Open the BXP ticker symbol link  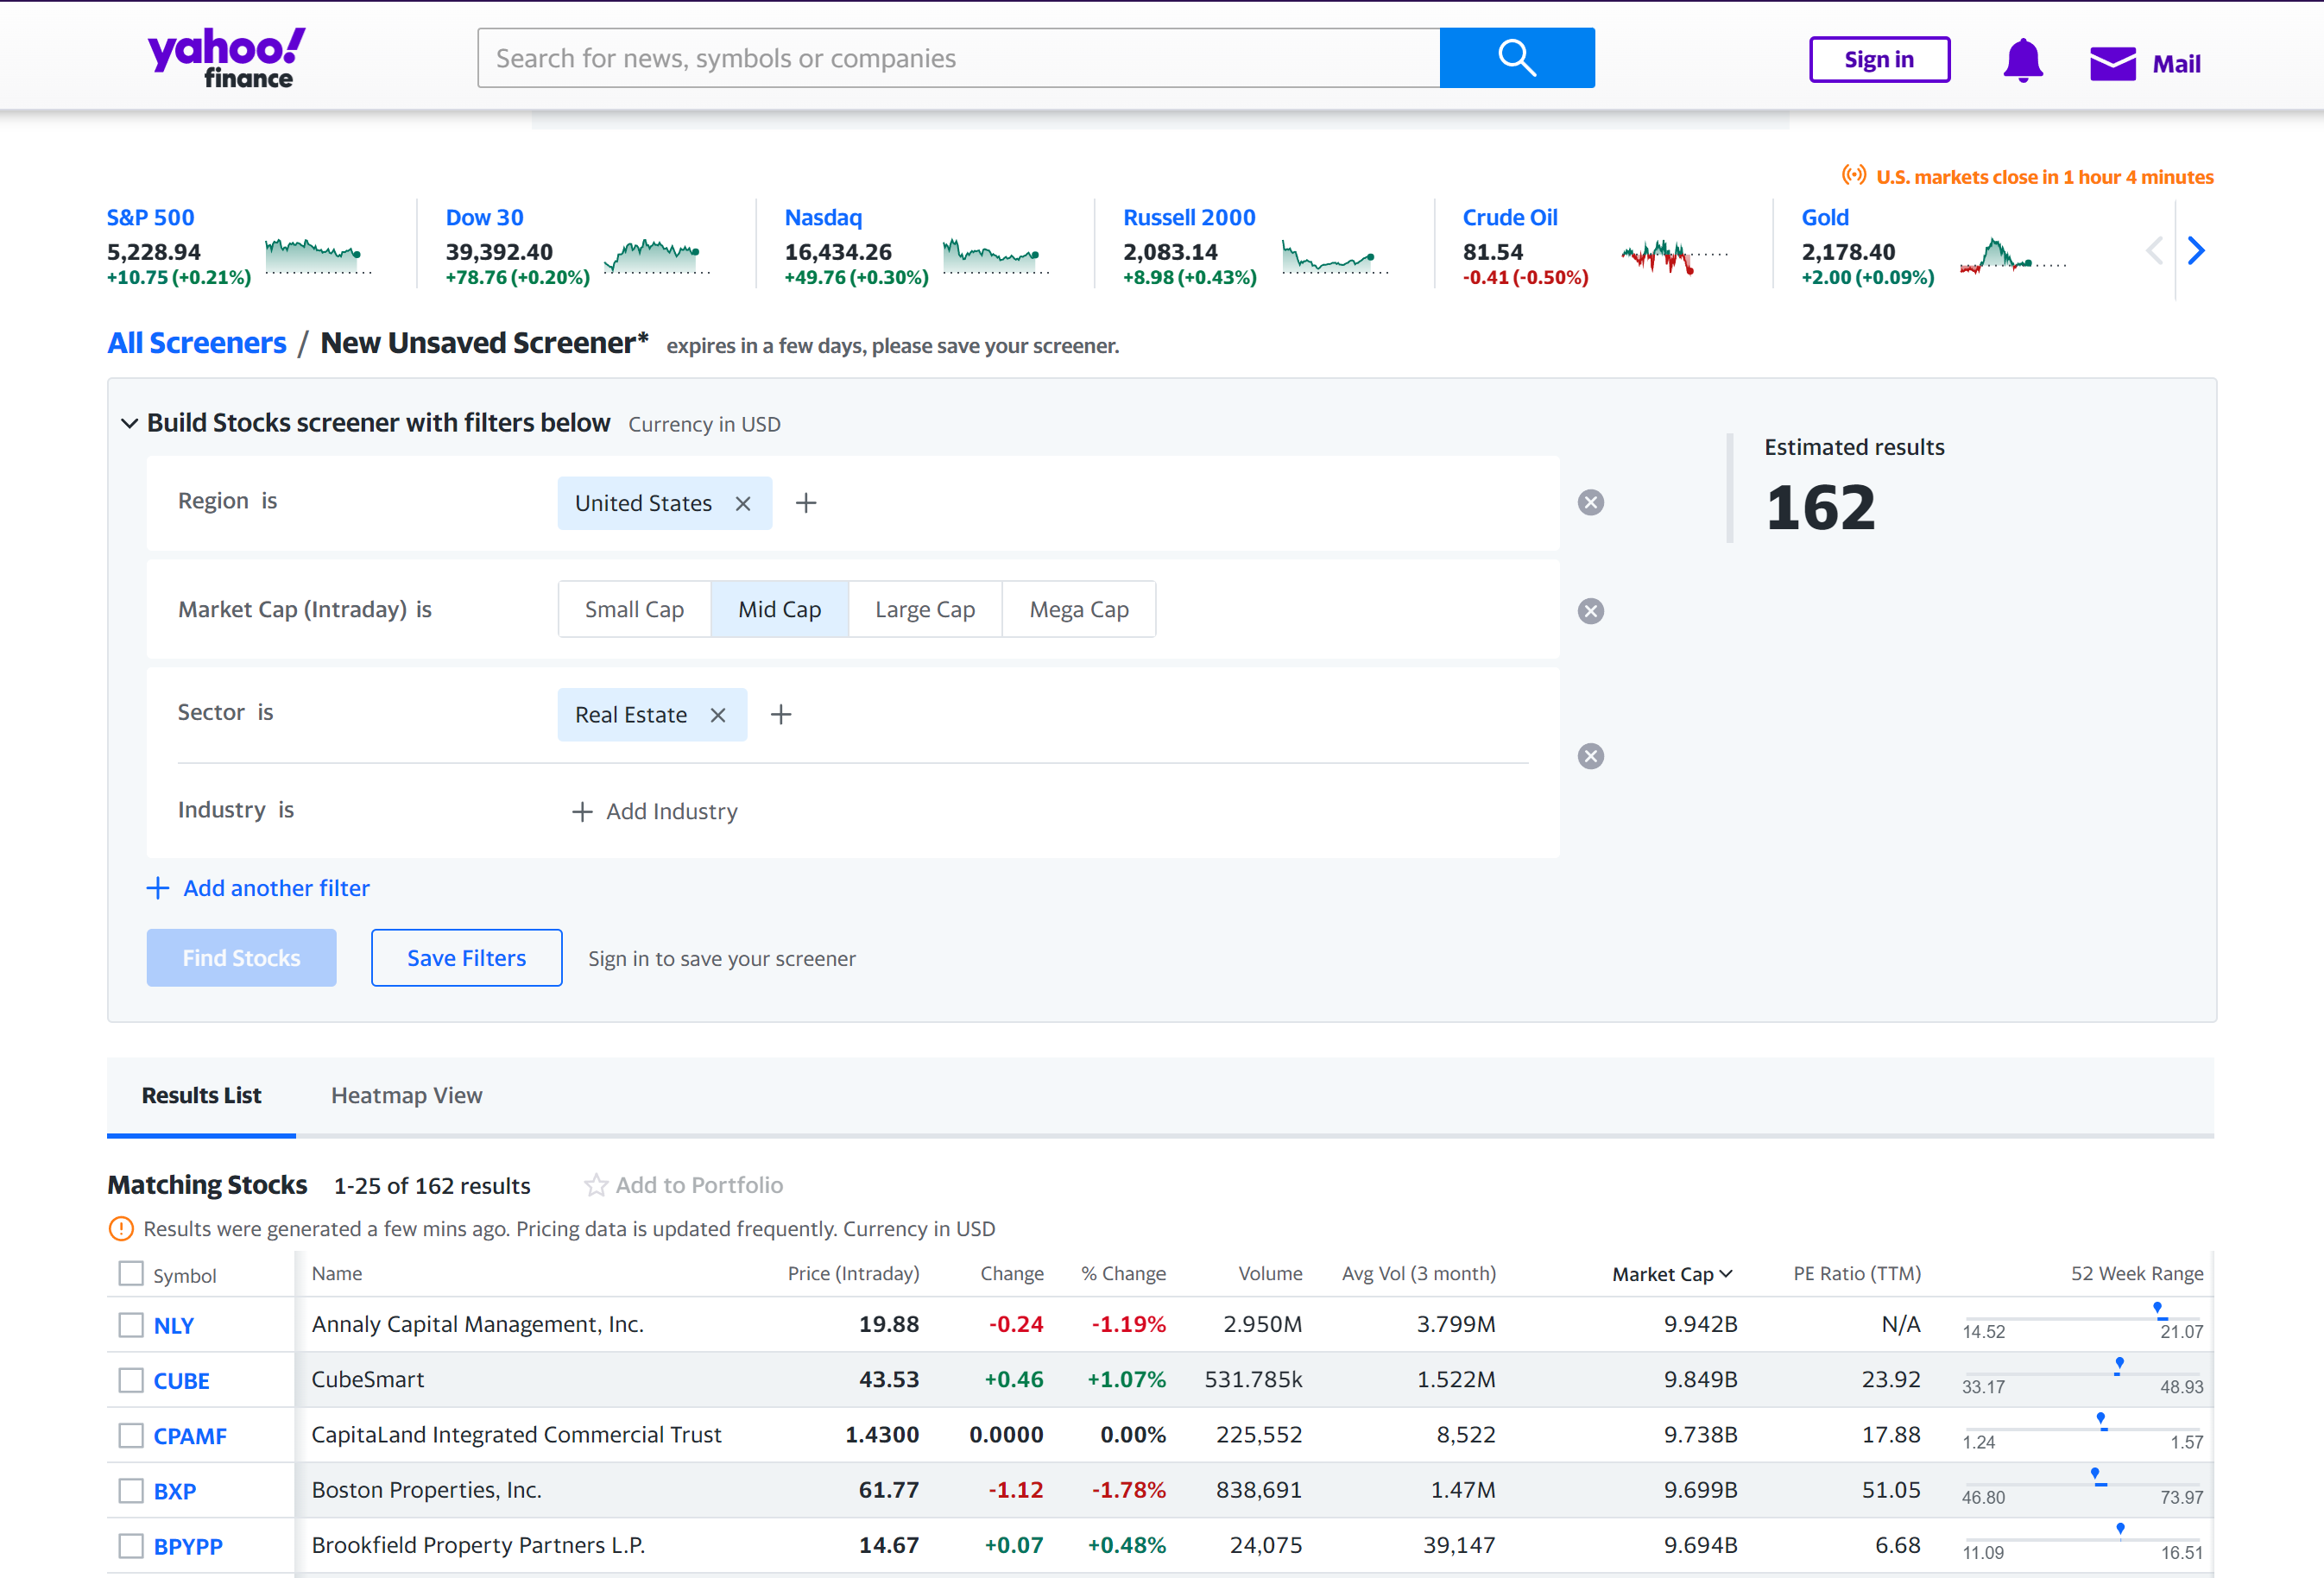pos(175,1491)
